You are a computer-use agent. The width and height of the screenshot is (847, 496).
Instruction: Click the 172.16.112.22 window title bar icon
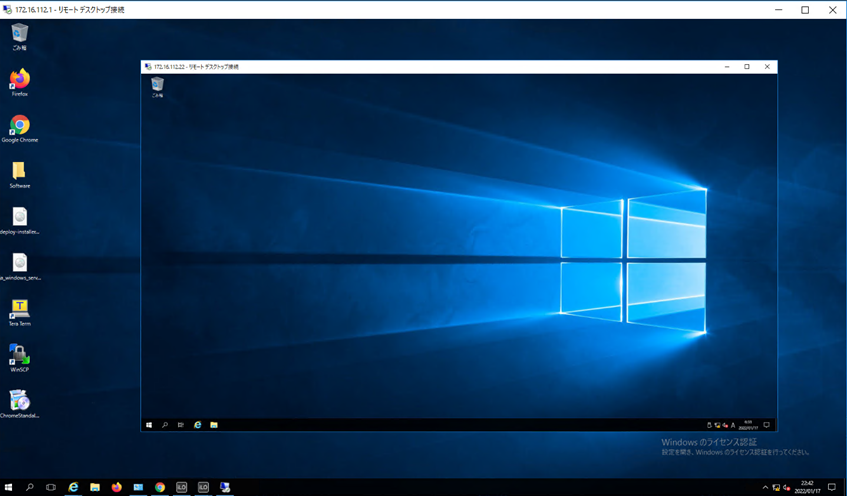click(148, 67)
